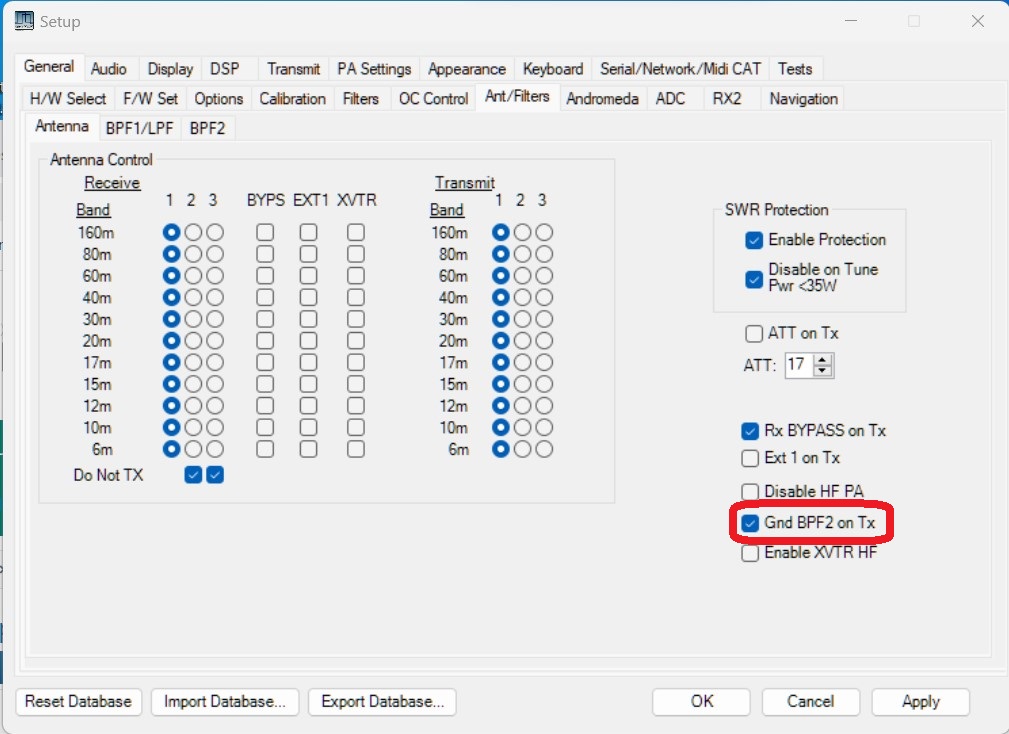This screenshot has height=734, width=1009.
Task: Switch to the Audio tab
Action: pos(108,69)
